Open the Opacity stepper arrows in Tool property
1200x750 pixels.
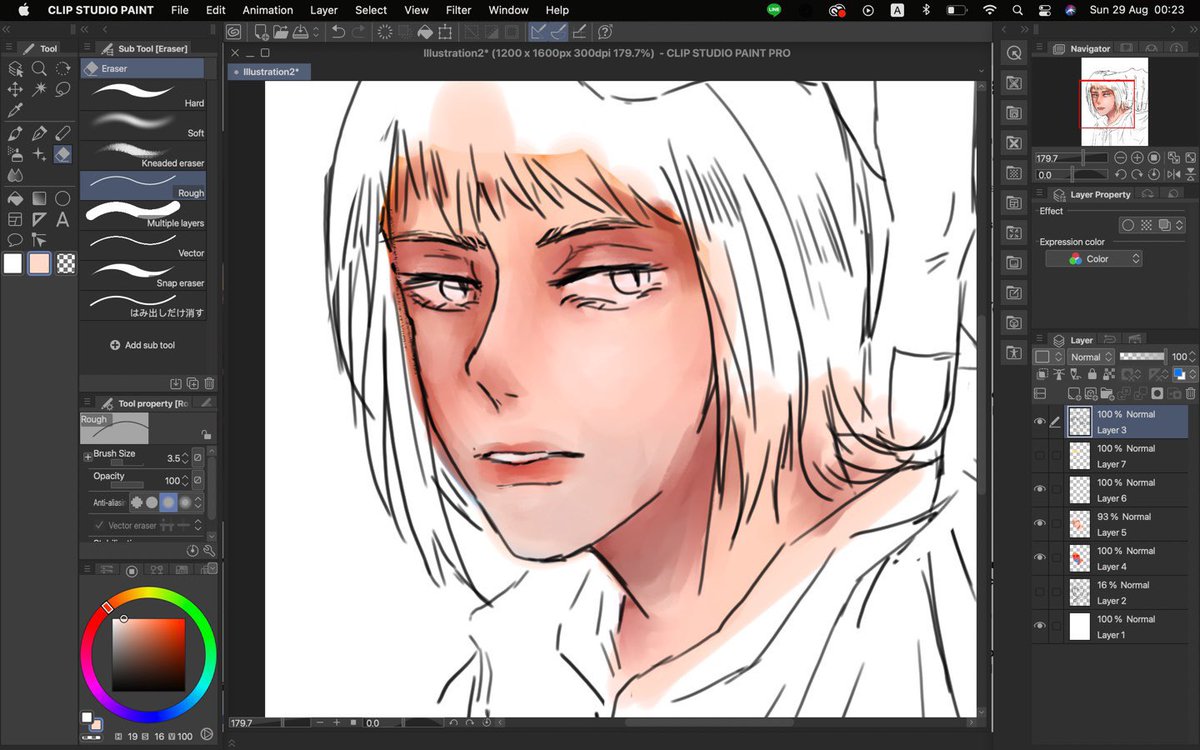tap(185, 481)
